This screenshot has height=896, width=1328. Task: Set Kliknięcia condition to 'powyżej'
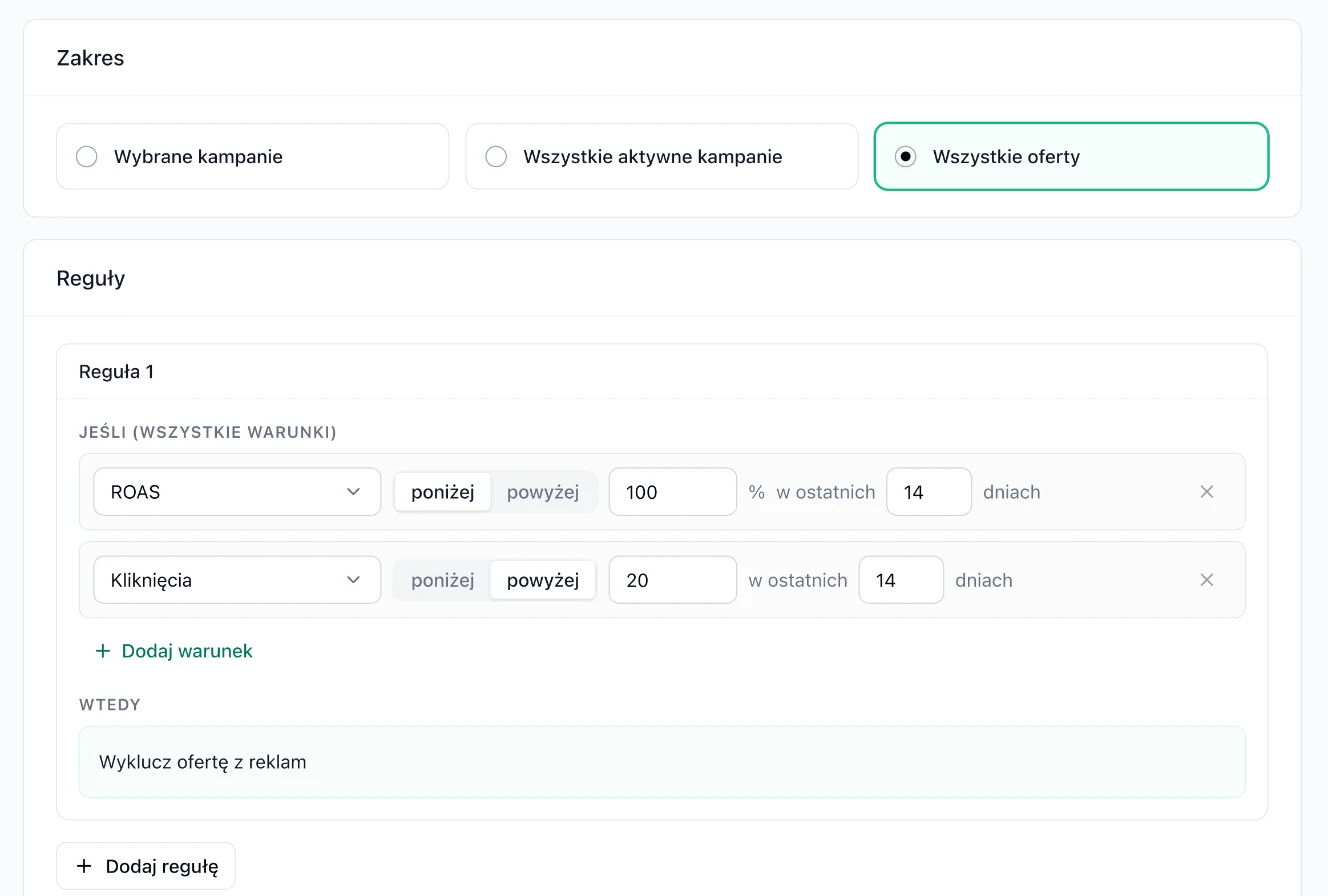tap(543, 580)
